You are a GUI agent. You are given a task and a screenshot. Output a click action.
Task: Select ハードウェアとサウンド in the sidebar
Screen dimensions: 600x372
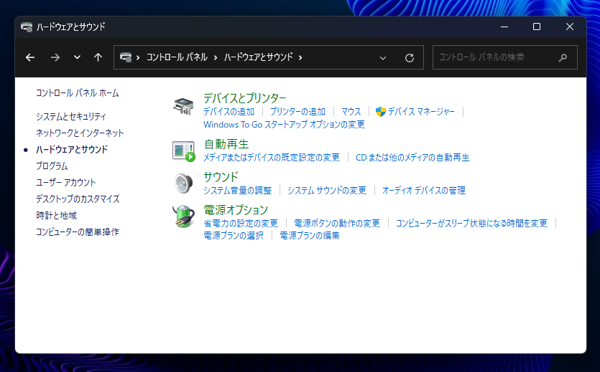72,149
